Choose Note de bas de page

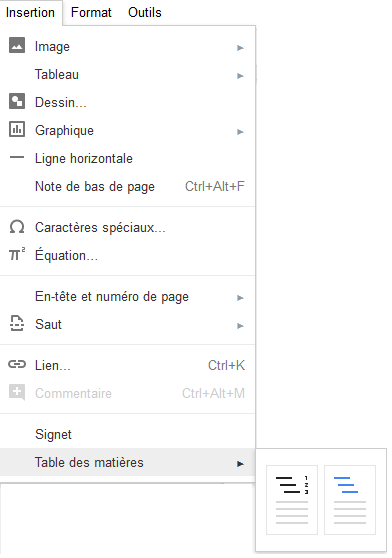[128, 186]
